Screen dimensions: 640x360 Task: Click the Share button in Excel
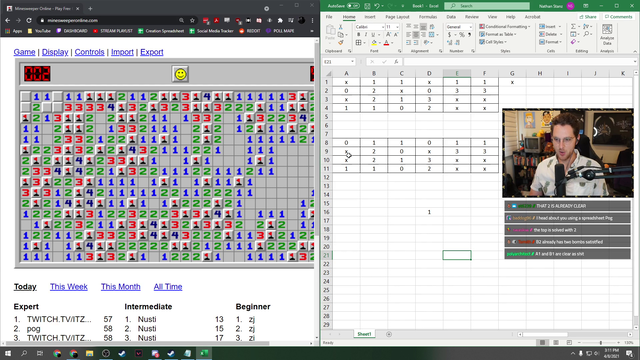coord(588,17)
